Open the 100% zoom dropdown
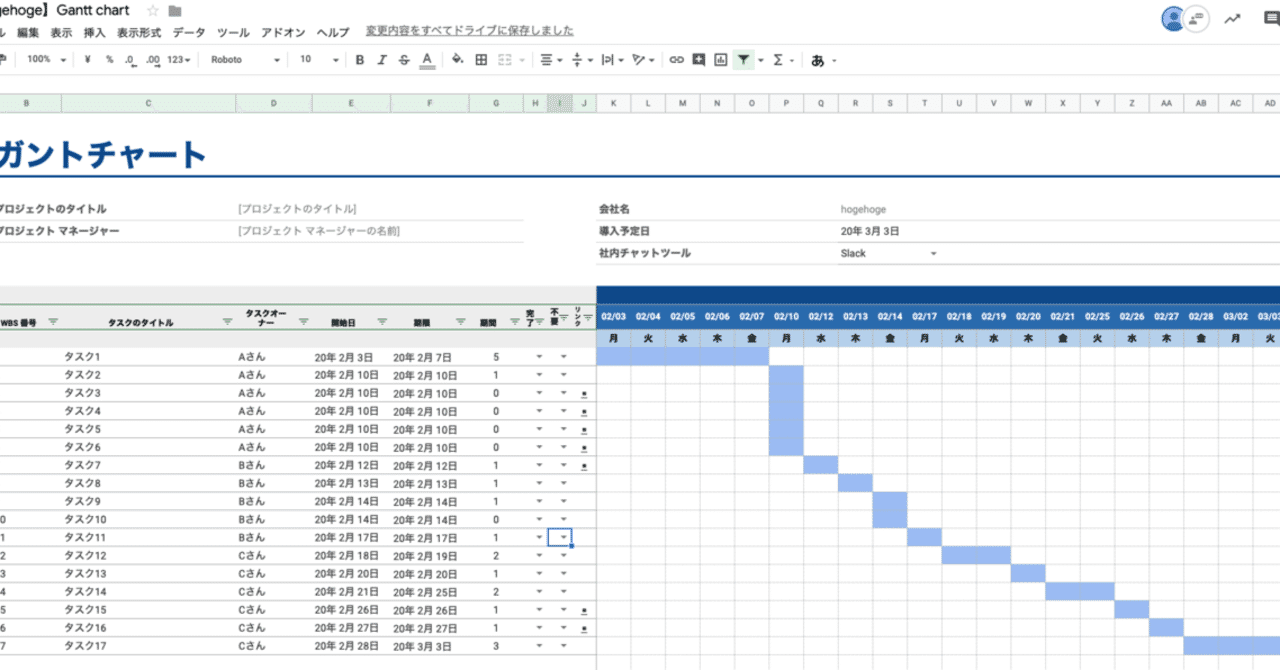 tap(47, 60)
